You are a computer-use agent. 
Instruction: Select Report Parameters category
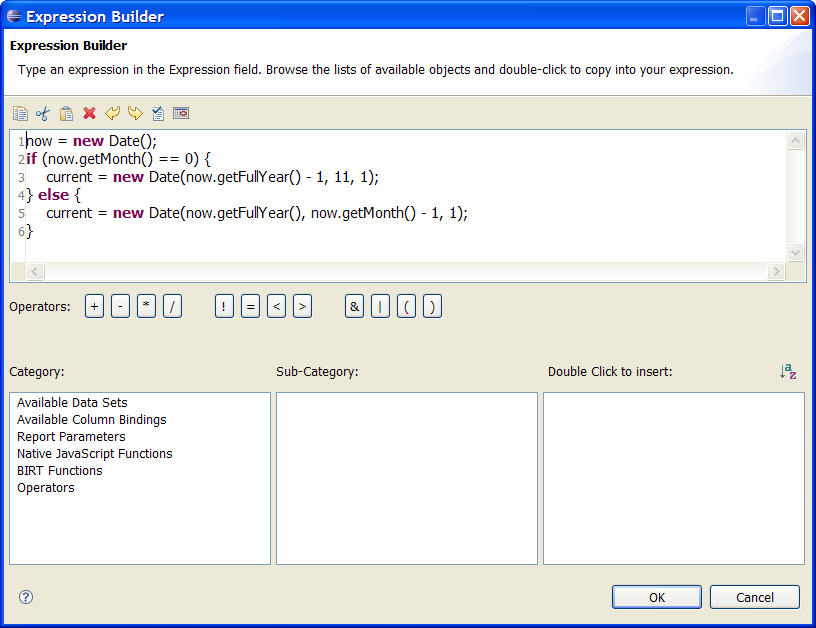point(71,436)
